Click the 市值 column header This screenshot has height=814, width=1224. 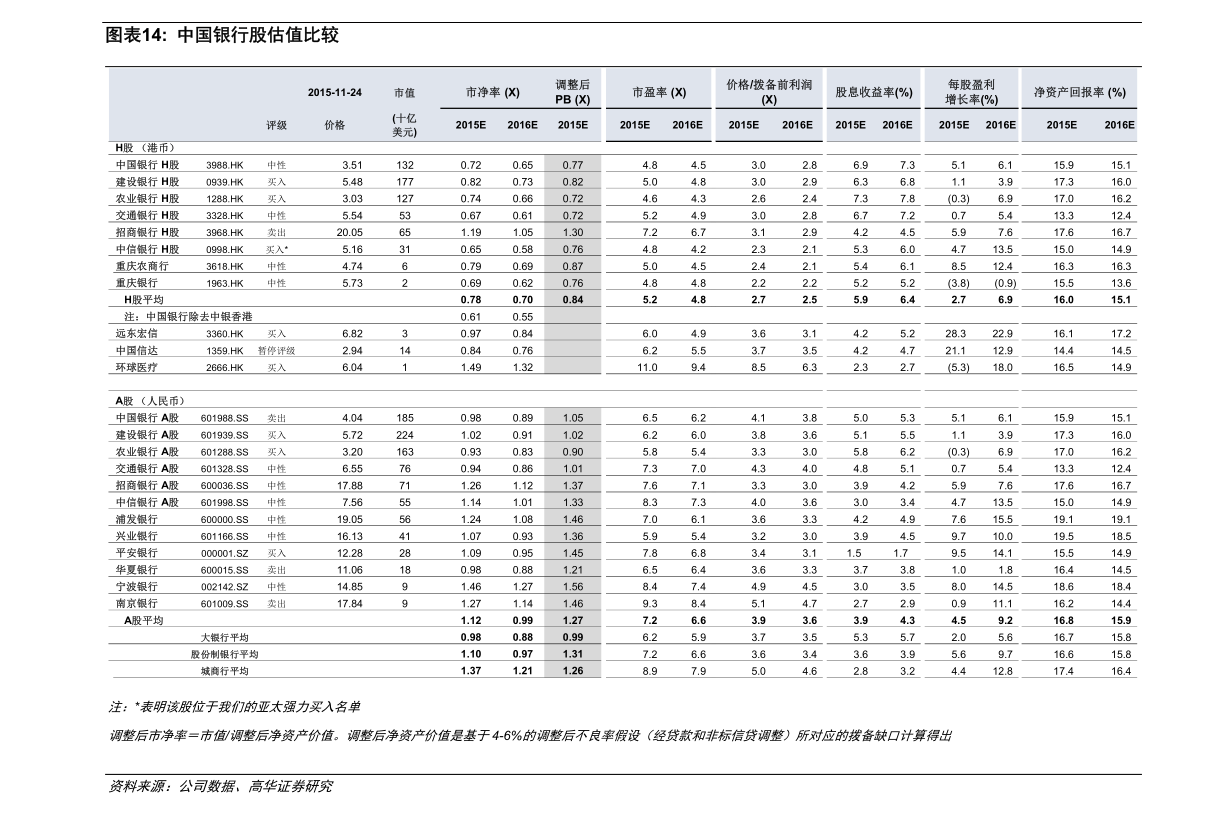404,92
